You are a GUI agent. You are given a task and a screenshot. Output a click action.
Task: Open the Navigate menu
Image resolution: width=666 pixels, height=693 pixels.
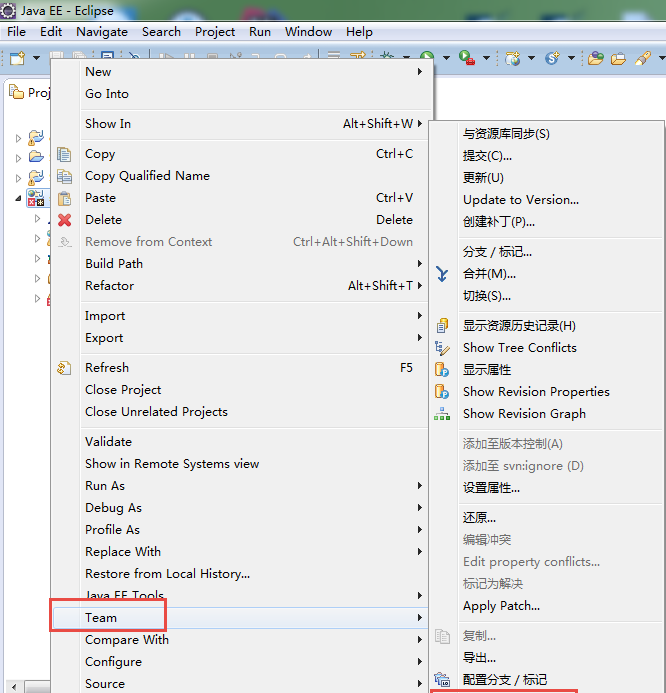tap(102, 32)
